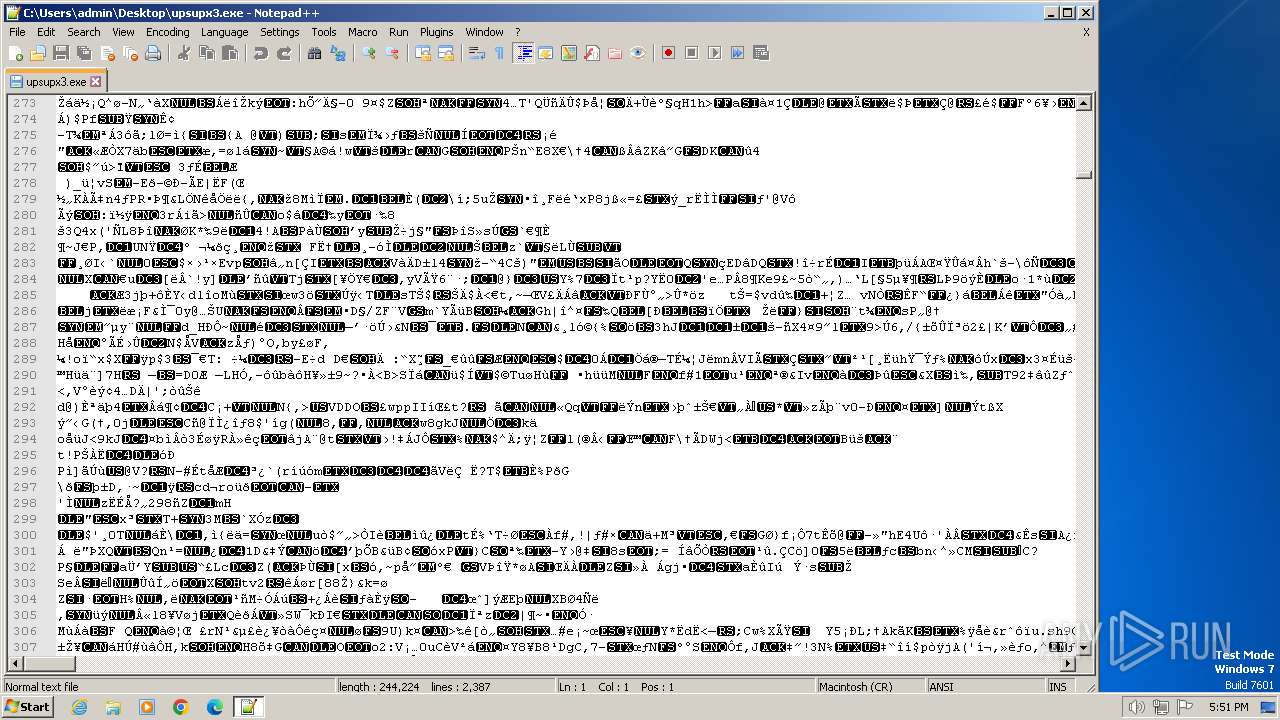Click 'Normal text file' status text

click(42, 687)
